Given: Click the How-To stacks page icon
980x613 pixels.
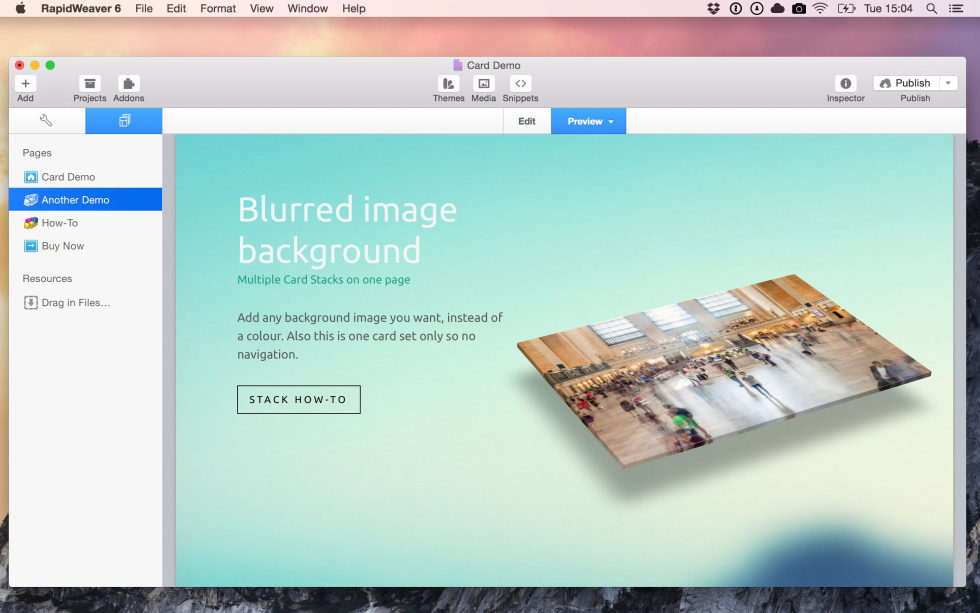Looking at the screenshot, I should 31,223.
